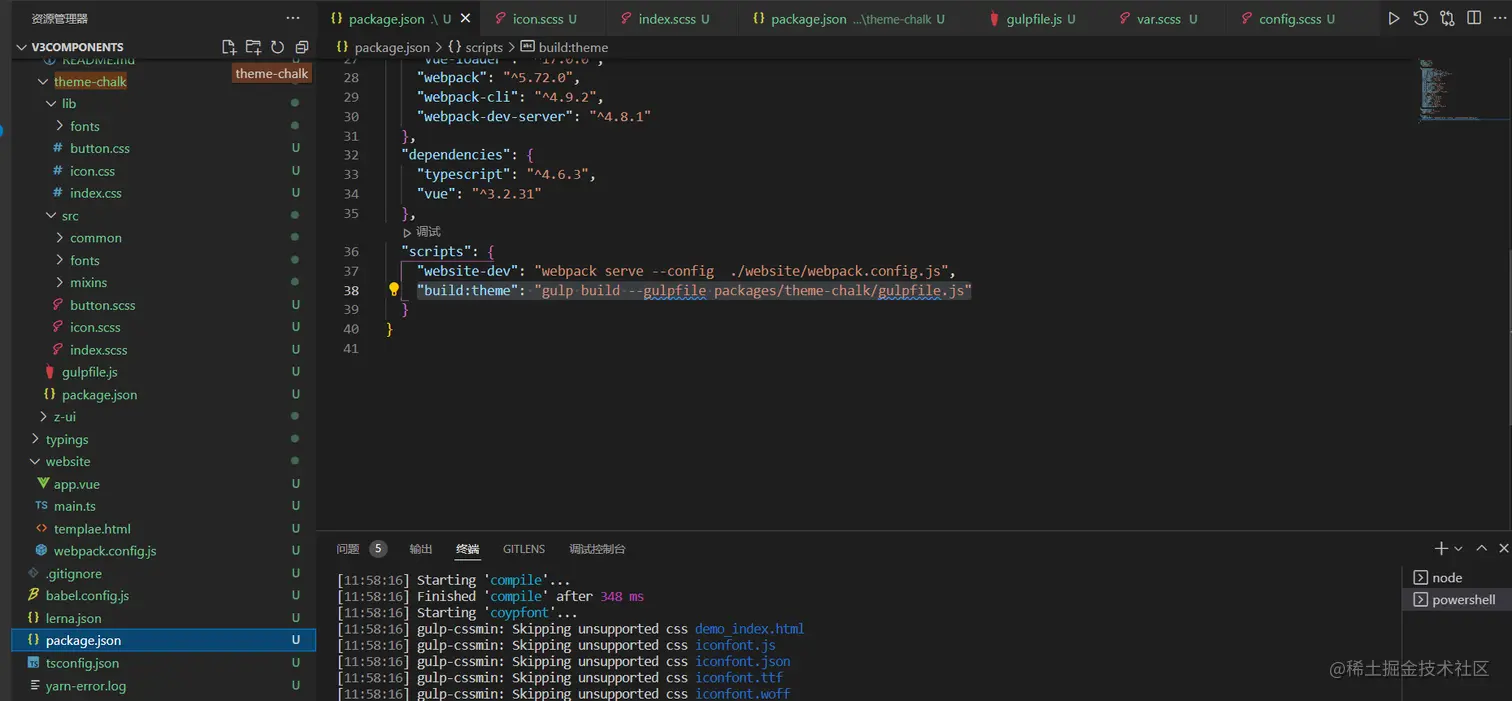
Task: Open button.css in lib folder
Action: [100, 148]
